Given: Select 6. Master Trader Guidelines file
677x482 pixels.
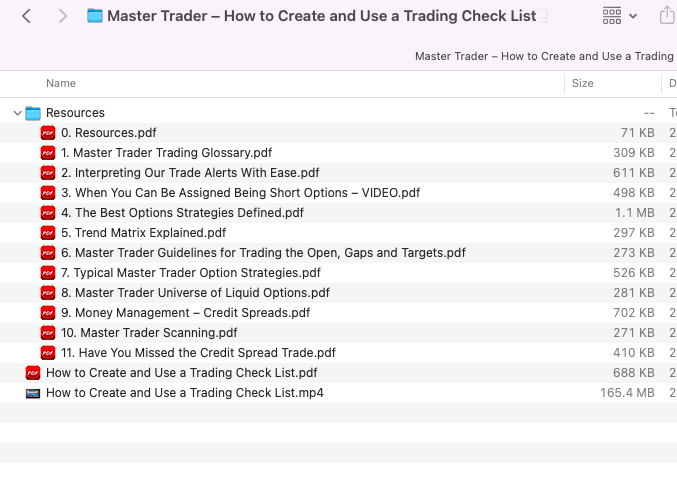Looking at the screenshot, I should tap(338, 253).
